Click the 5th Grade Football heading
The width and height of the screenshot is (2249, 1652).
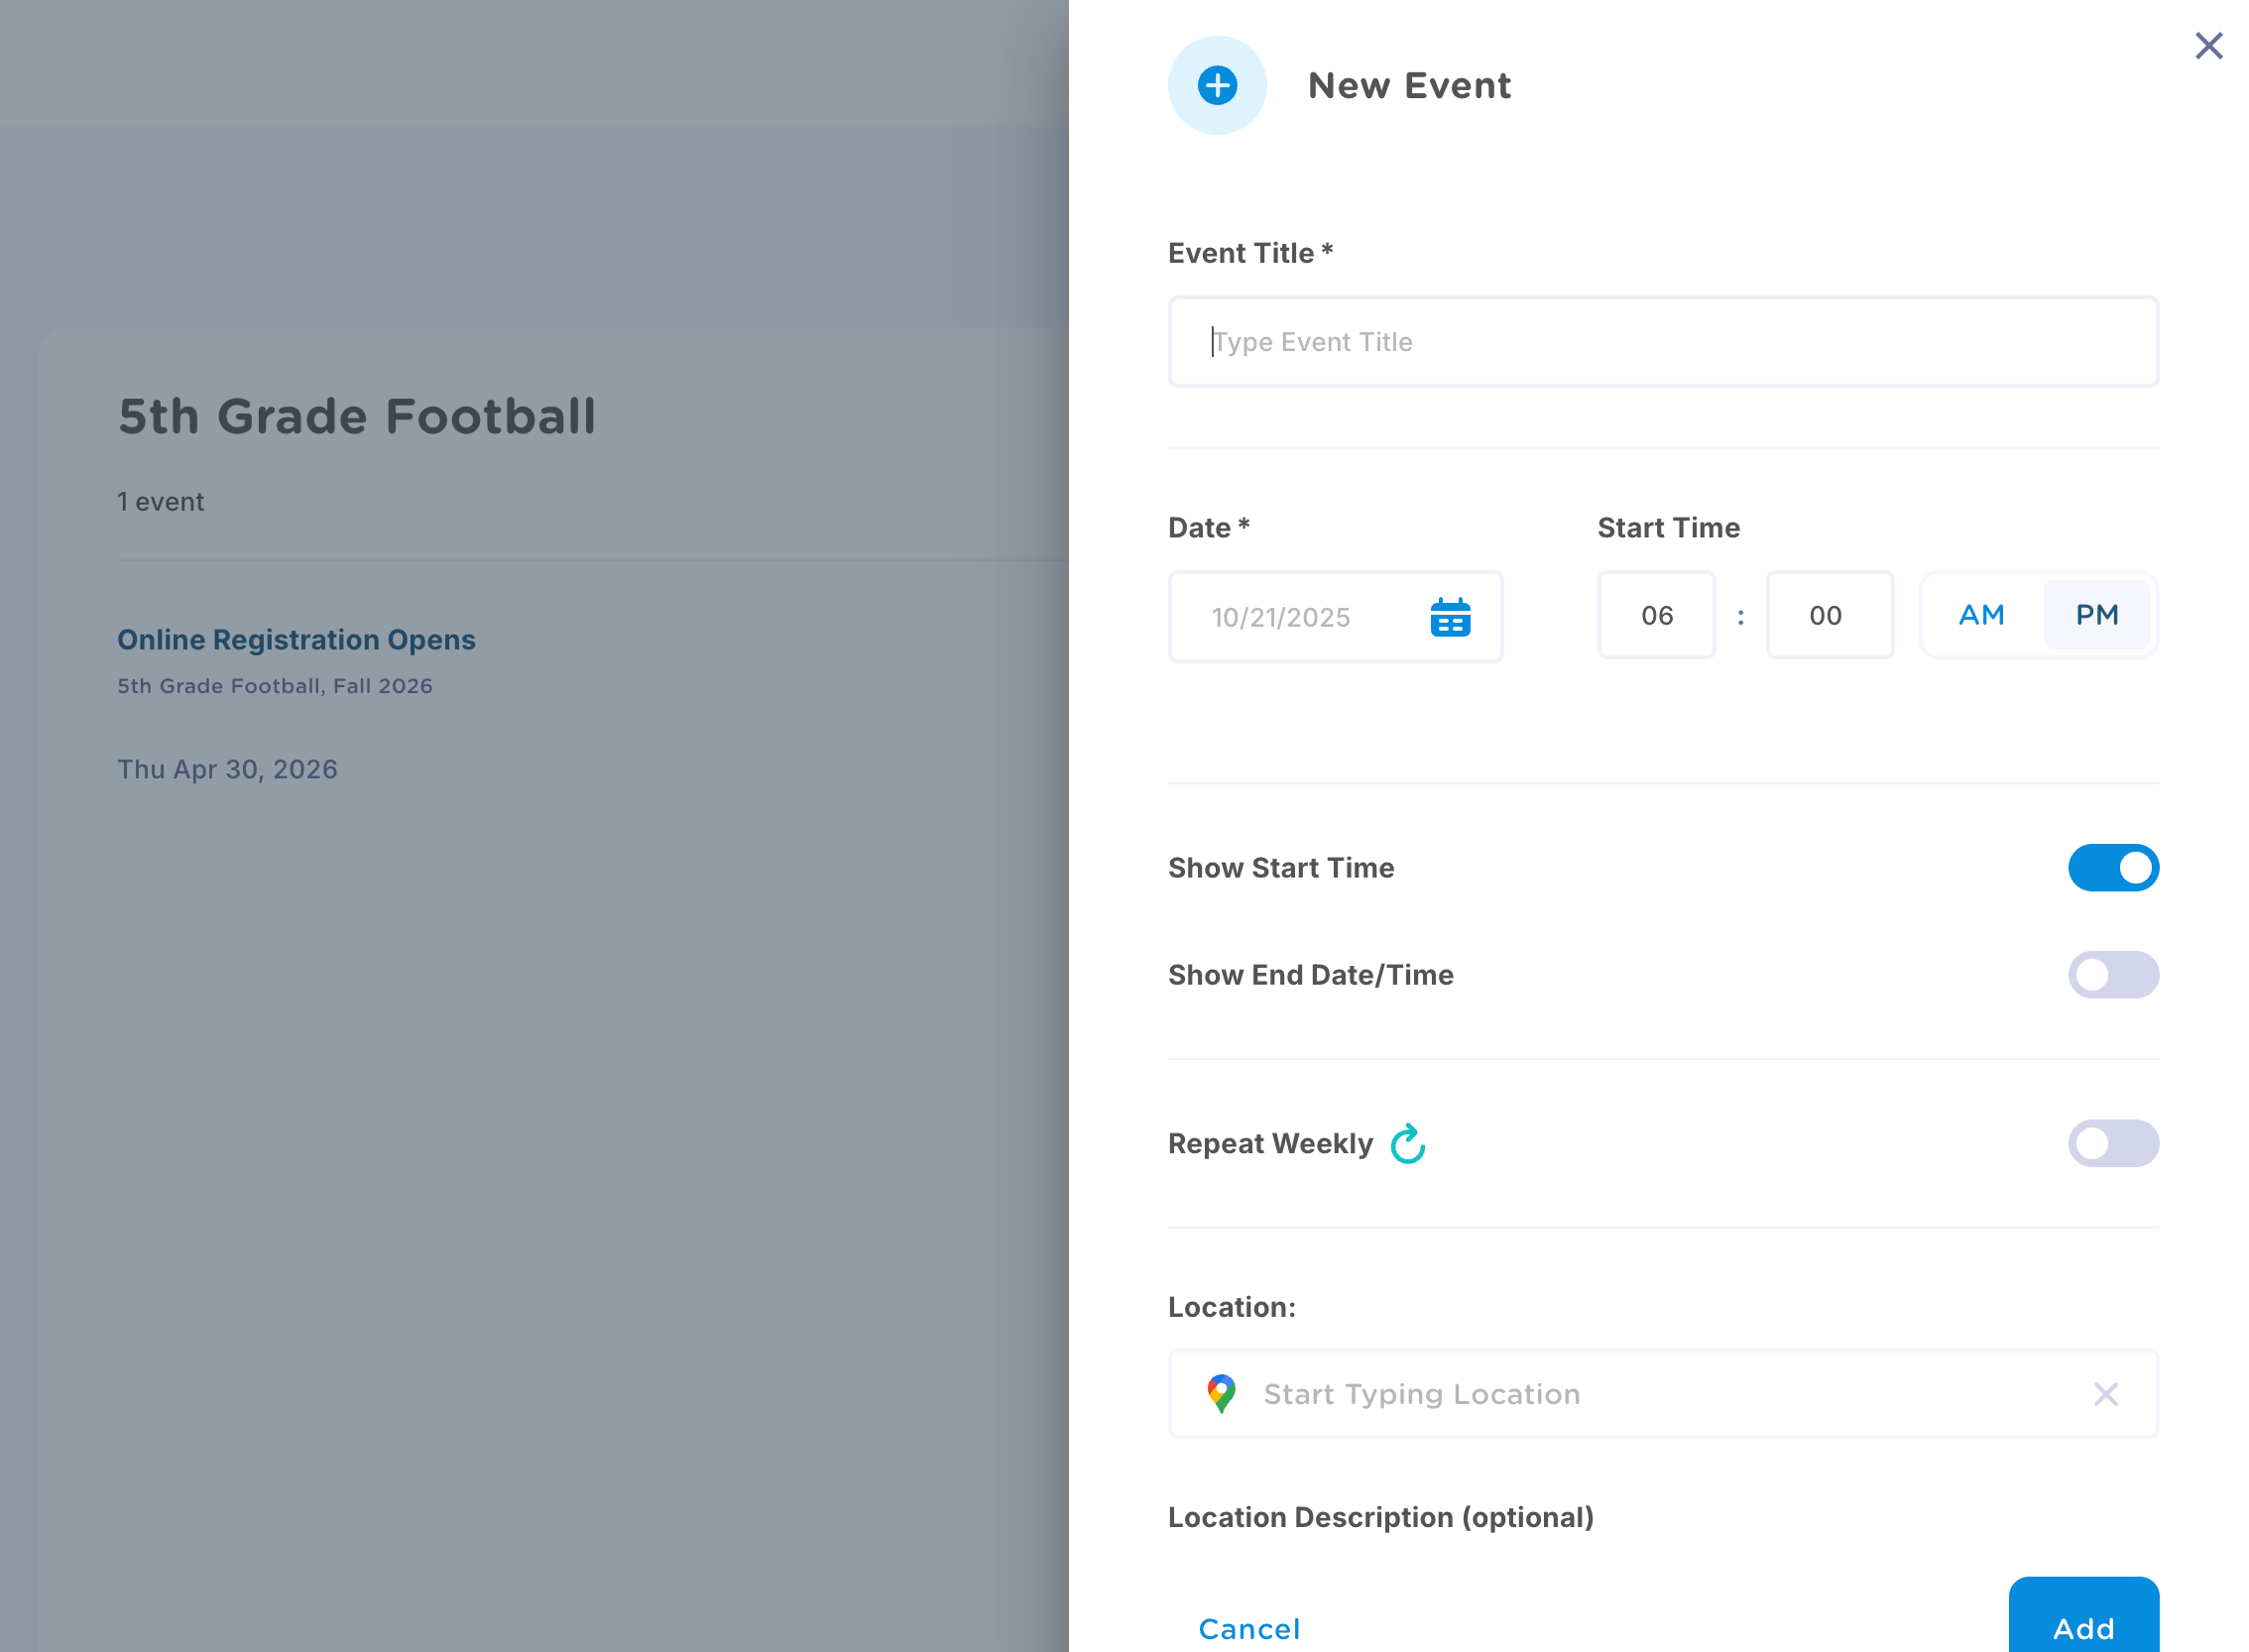click(x=357, y=417)
